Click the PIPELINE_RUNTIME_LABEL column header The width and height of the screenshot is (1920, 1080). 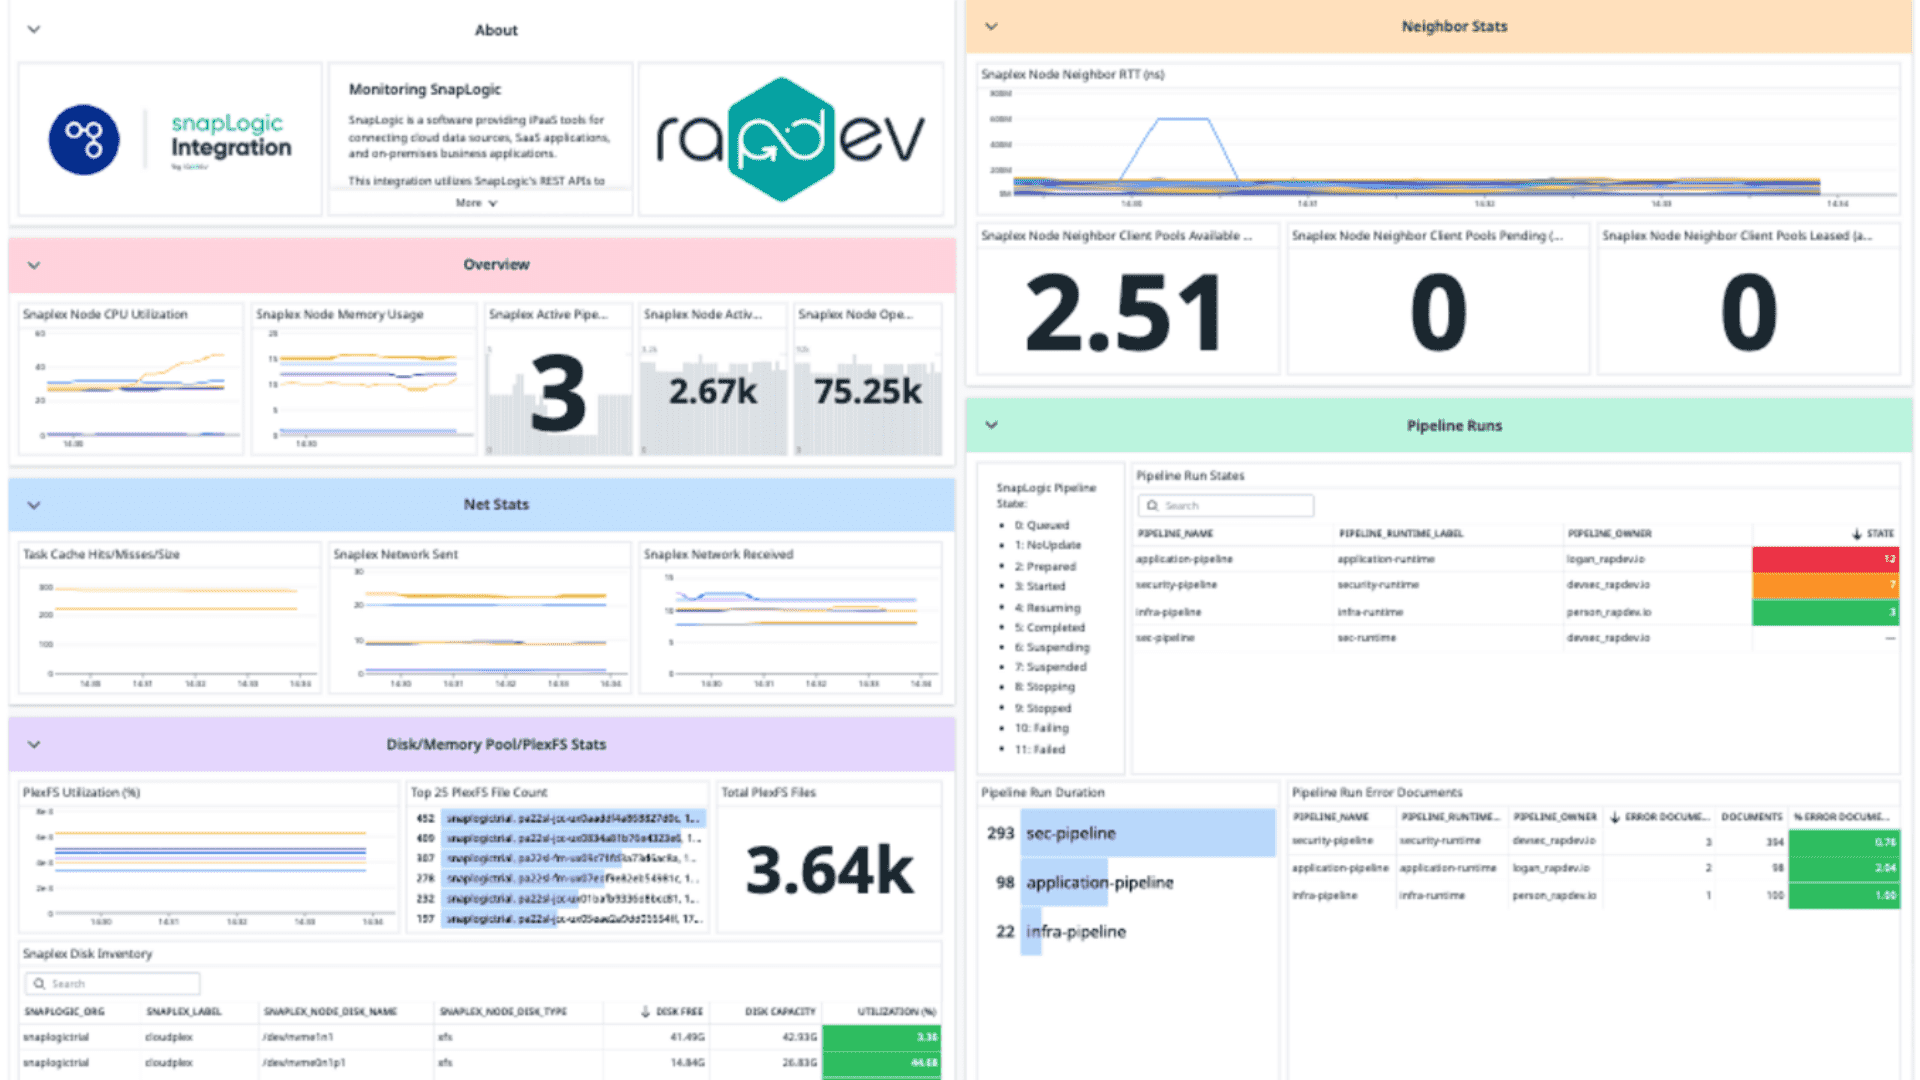coord(1400,534)
